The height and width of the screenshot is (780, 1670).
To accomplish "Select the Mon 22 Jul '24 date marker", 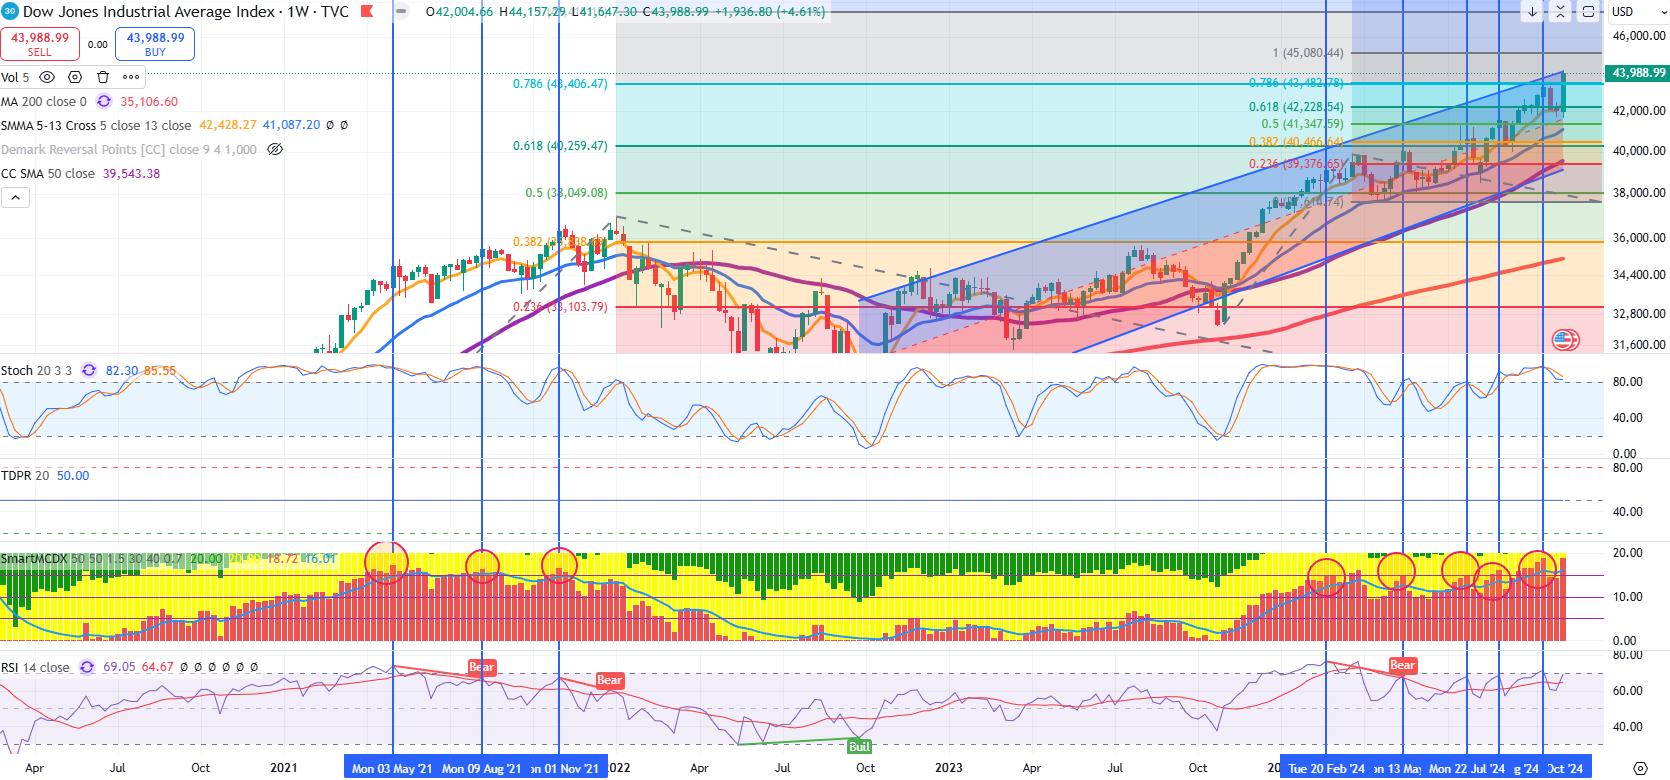I will [1468, 768].
